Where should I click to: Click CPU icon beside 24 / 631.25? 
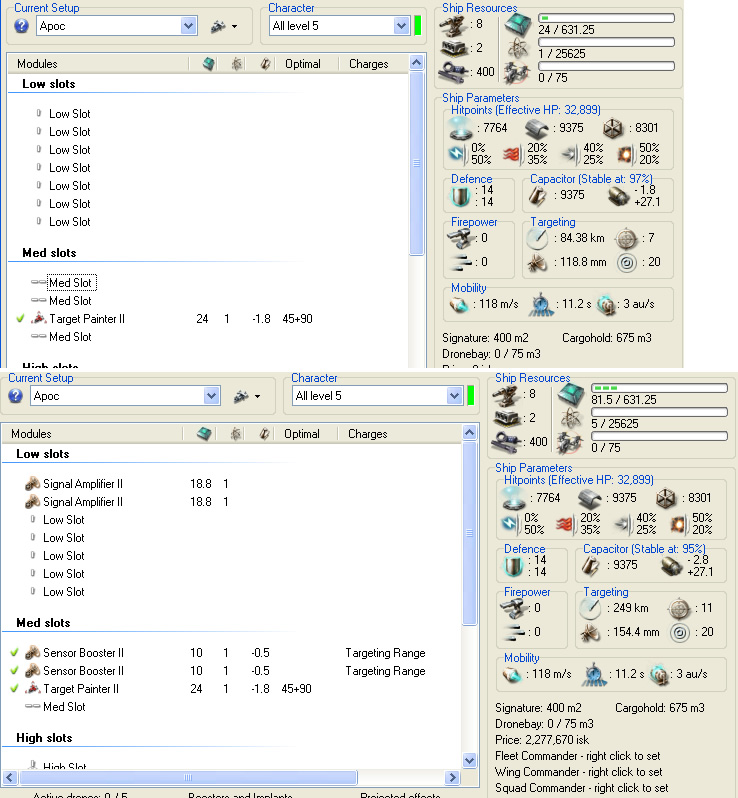(518, 23)
